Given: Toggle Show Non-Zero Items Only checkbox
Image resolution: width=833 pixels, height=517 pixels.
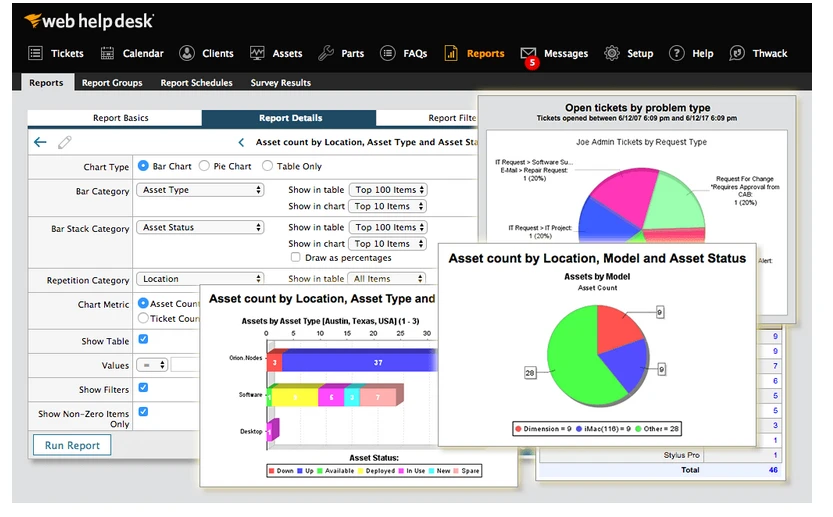Looking at the screenshot, I should (143, 411).
